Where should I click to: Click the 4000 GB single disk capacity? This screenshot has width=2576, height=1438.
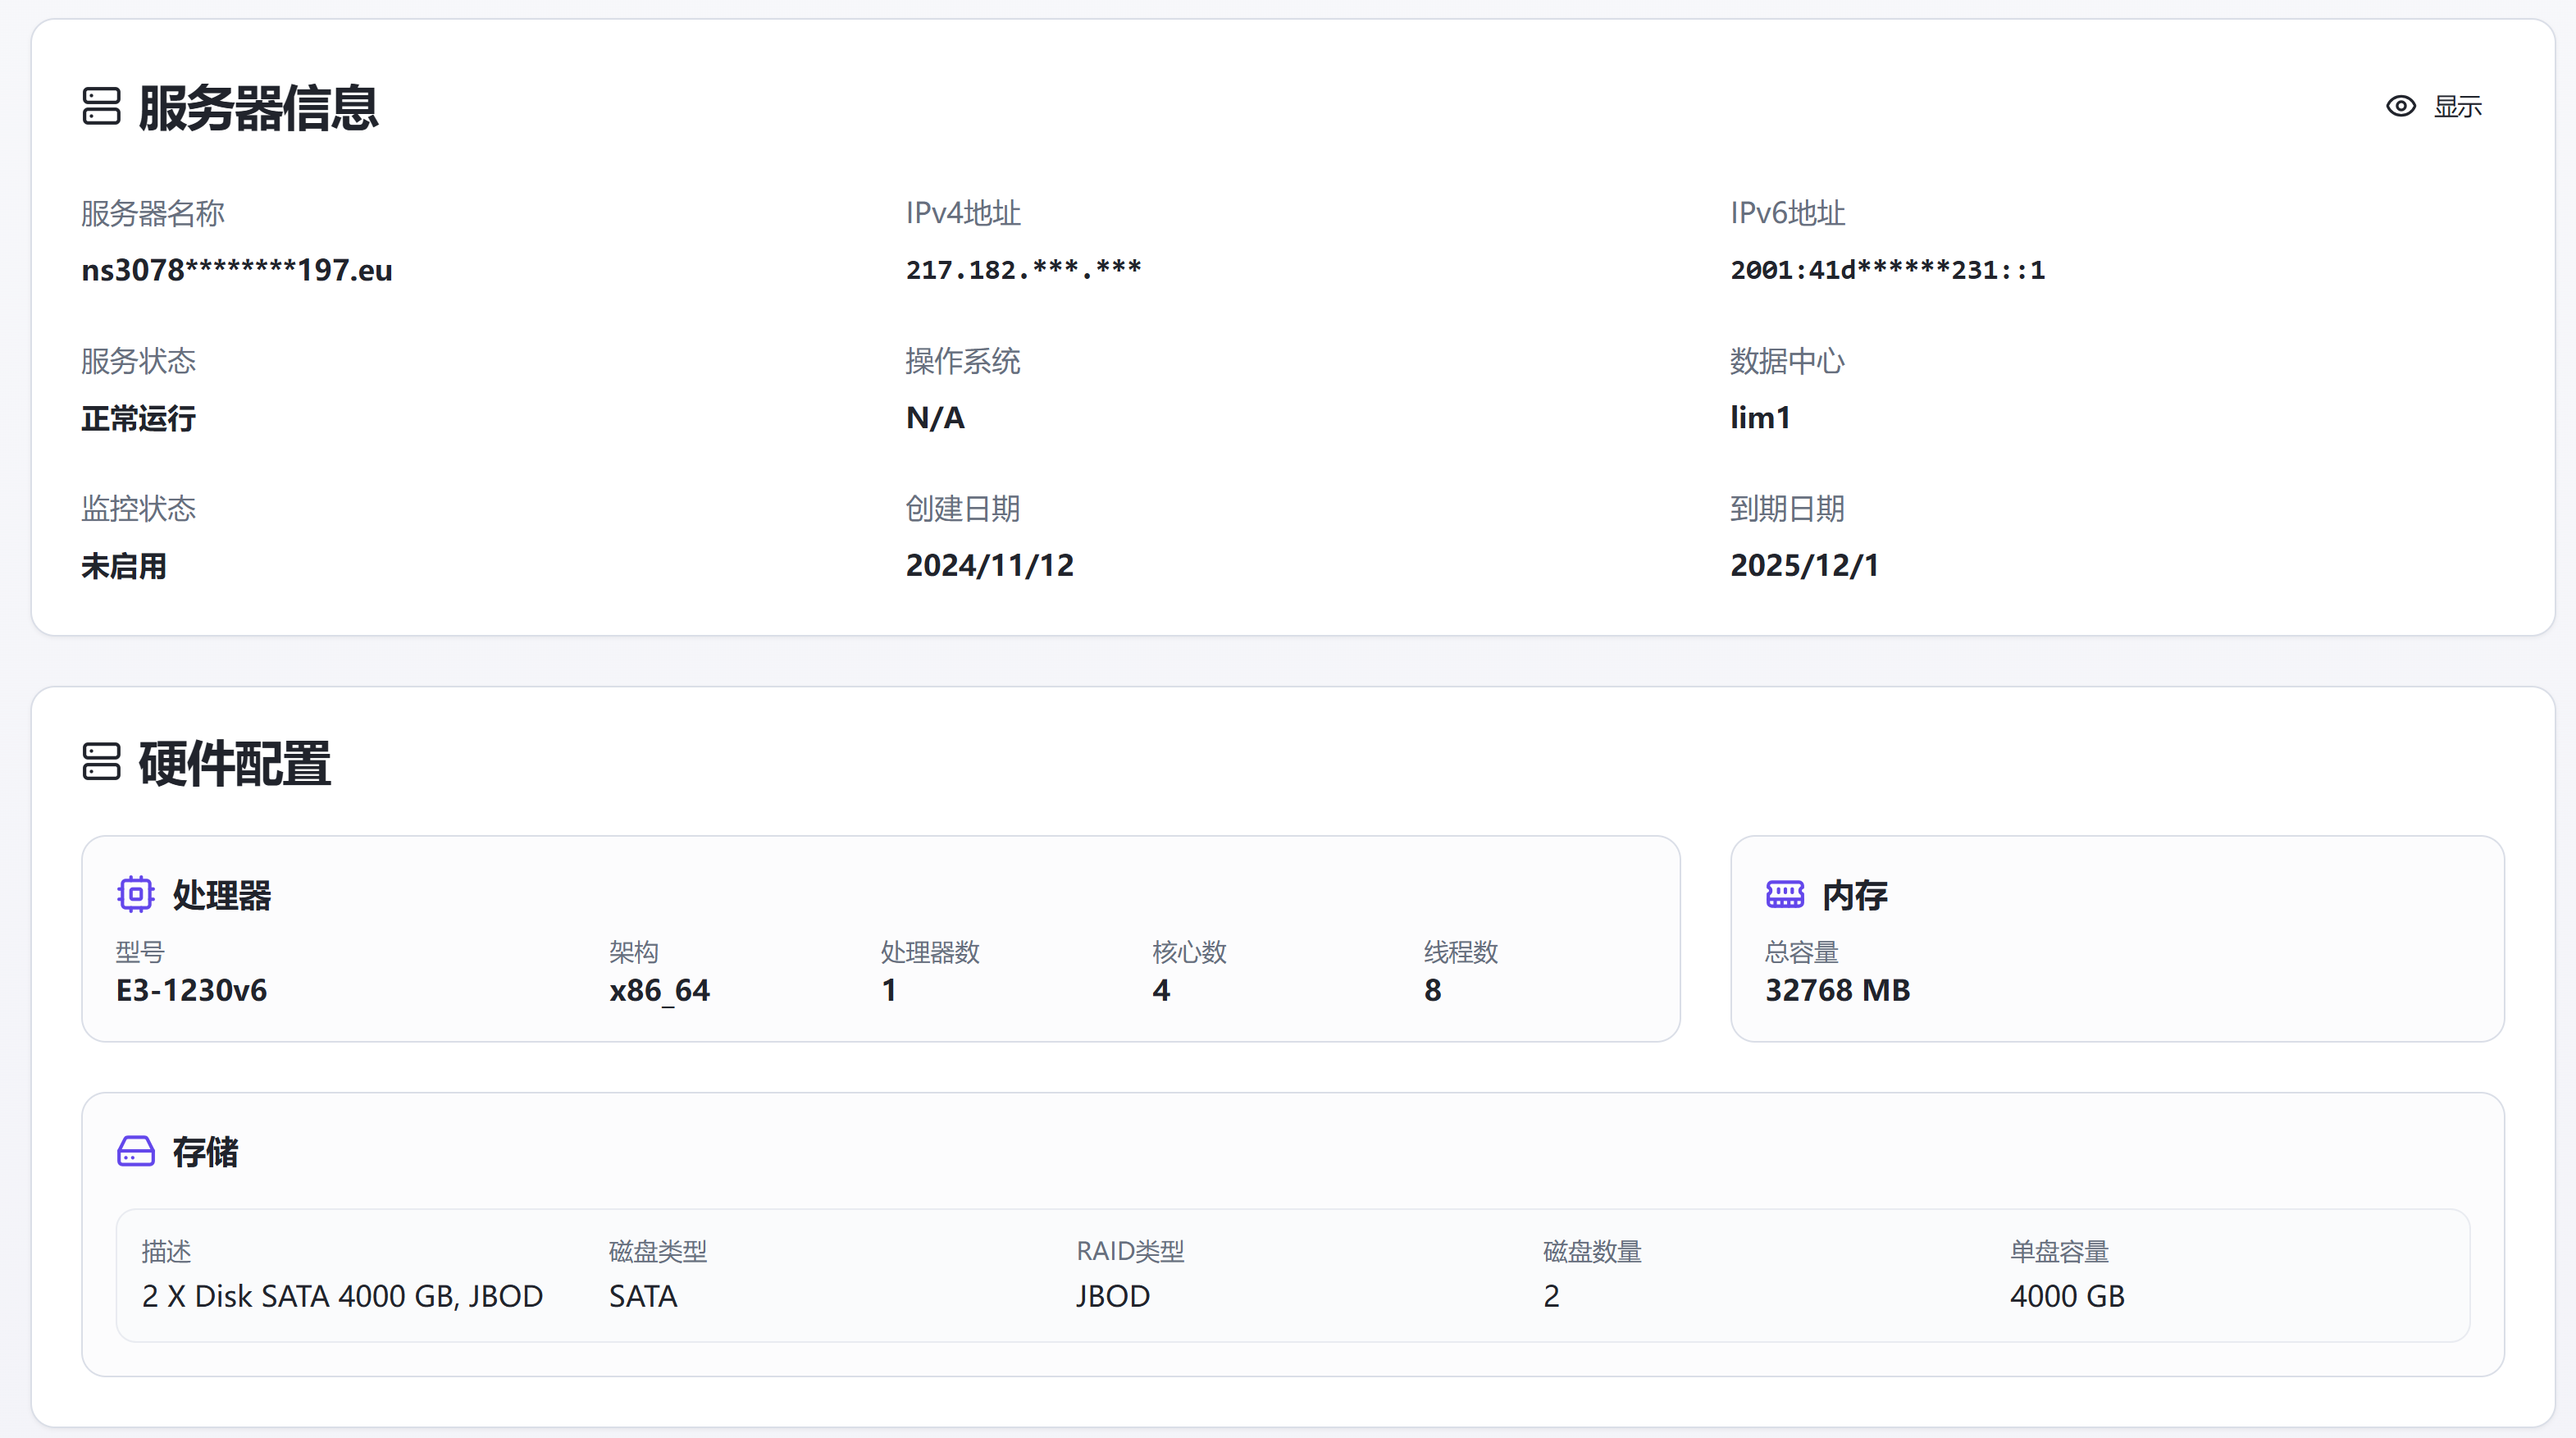[2066, 1296]
